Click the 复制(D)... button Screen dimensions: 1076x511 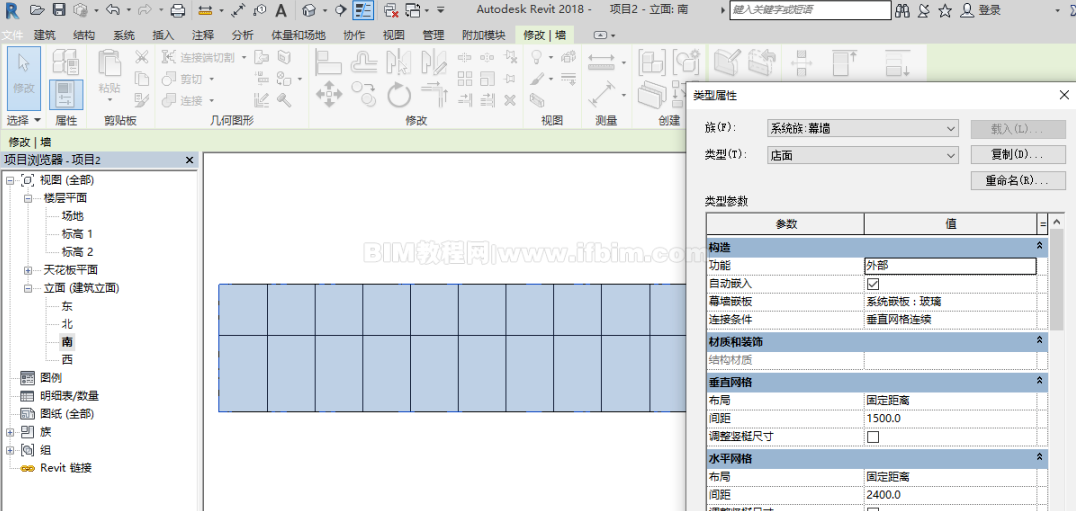point(1018,155)
